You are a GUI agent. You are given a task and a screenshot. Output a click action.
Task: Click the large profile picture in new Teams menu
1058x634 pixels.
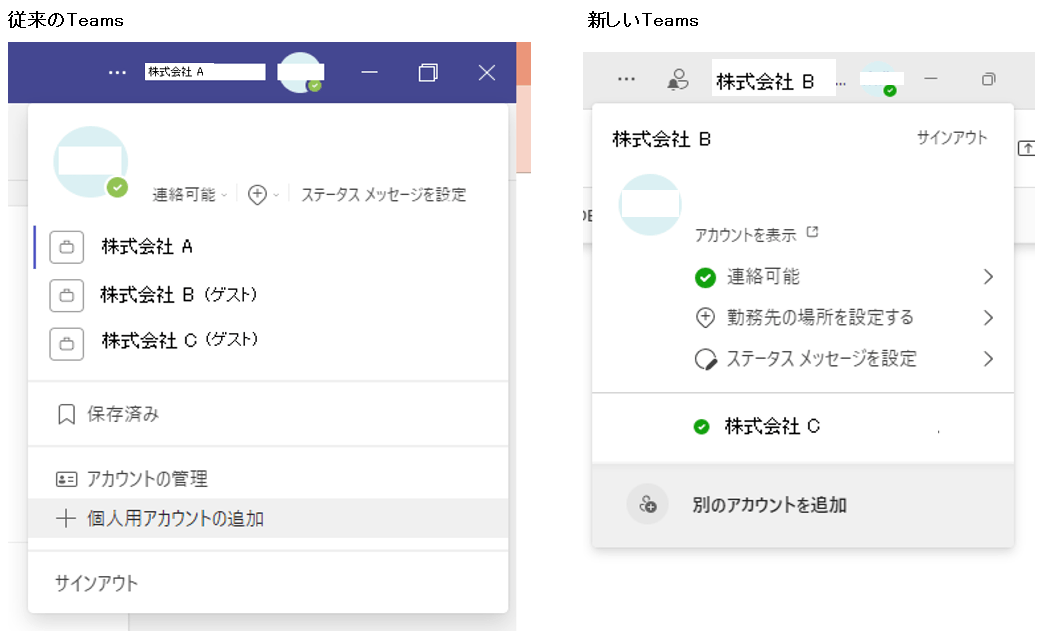(650, 204)
